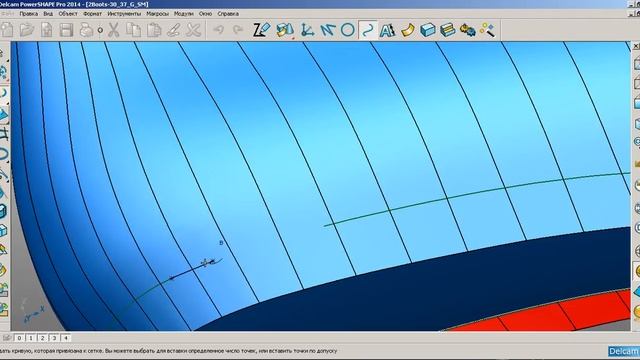Click the New model icon
This screenshot has height=360, width=640.
pyautogui.click(x=7, y=30)
